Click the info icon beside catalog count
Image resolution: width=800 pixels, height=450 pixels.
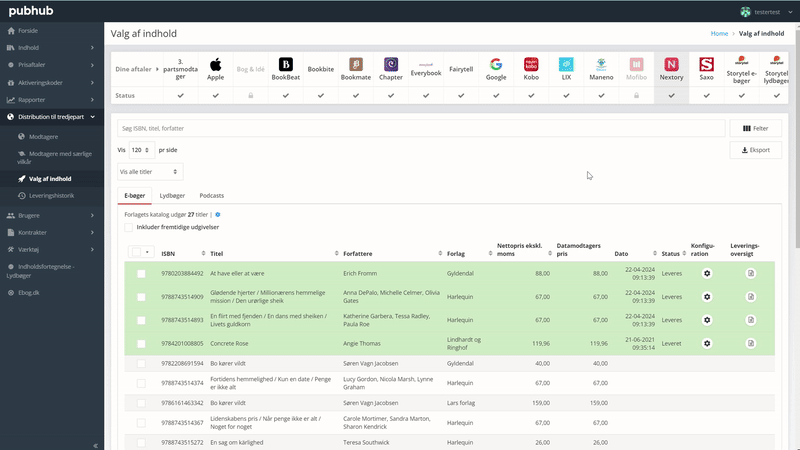tap(218, 214)
